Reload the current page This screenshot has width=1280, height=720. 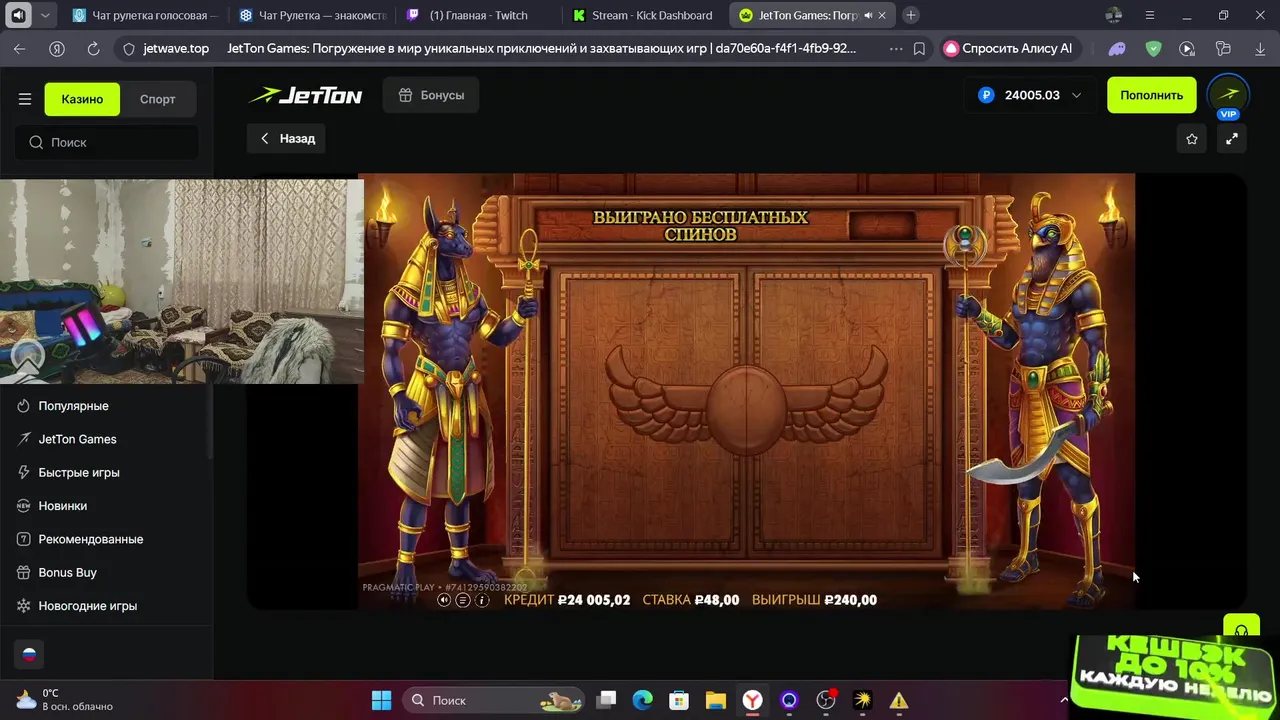click(93, 48)
